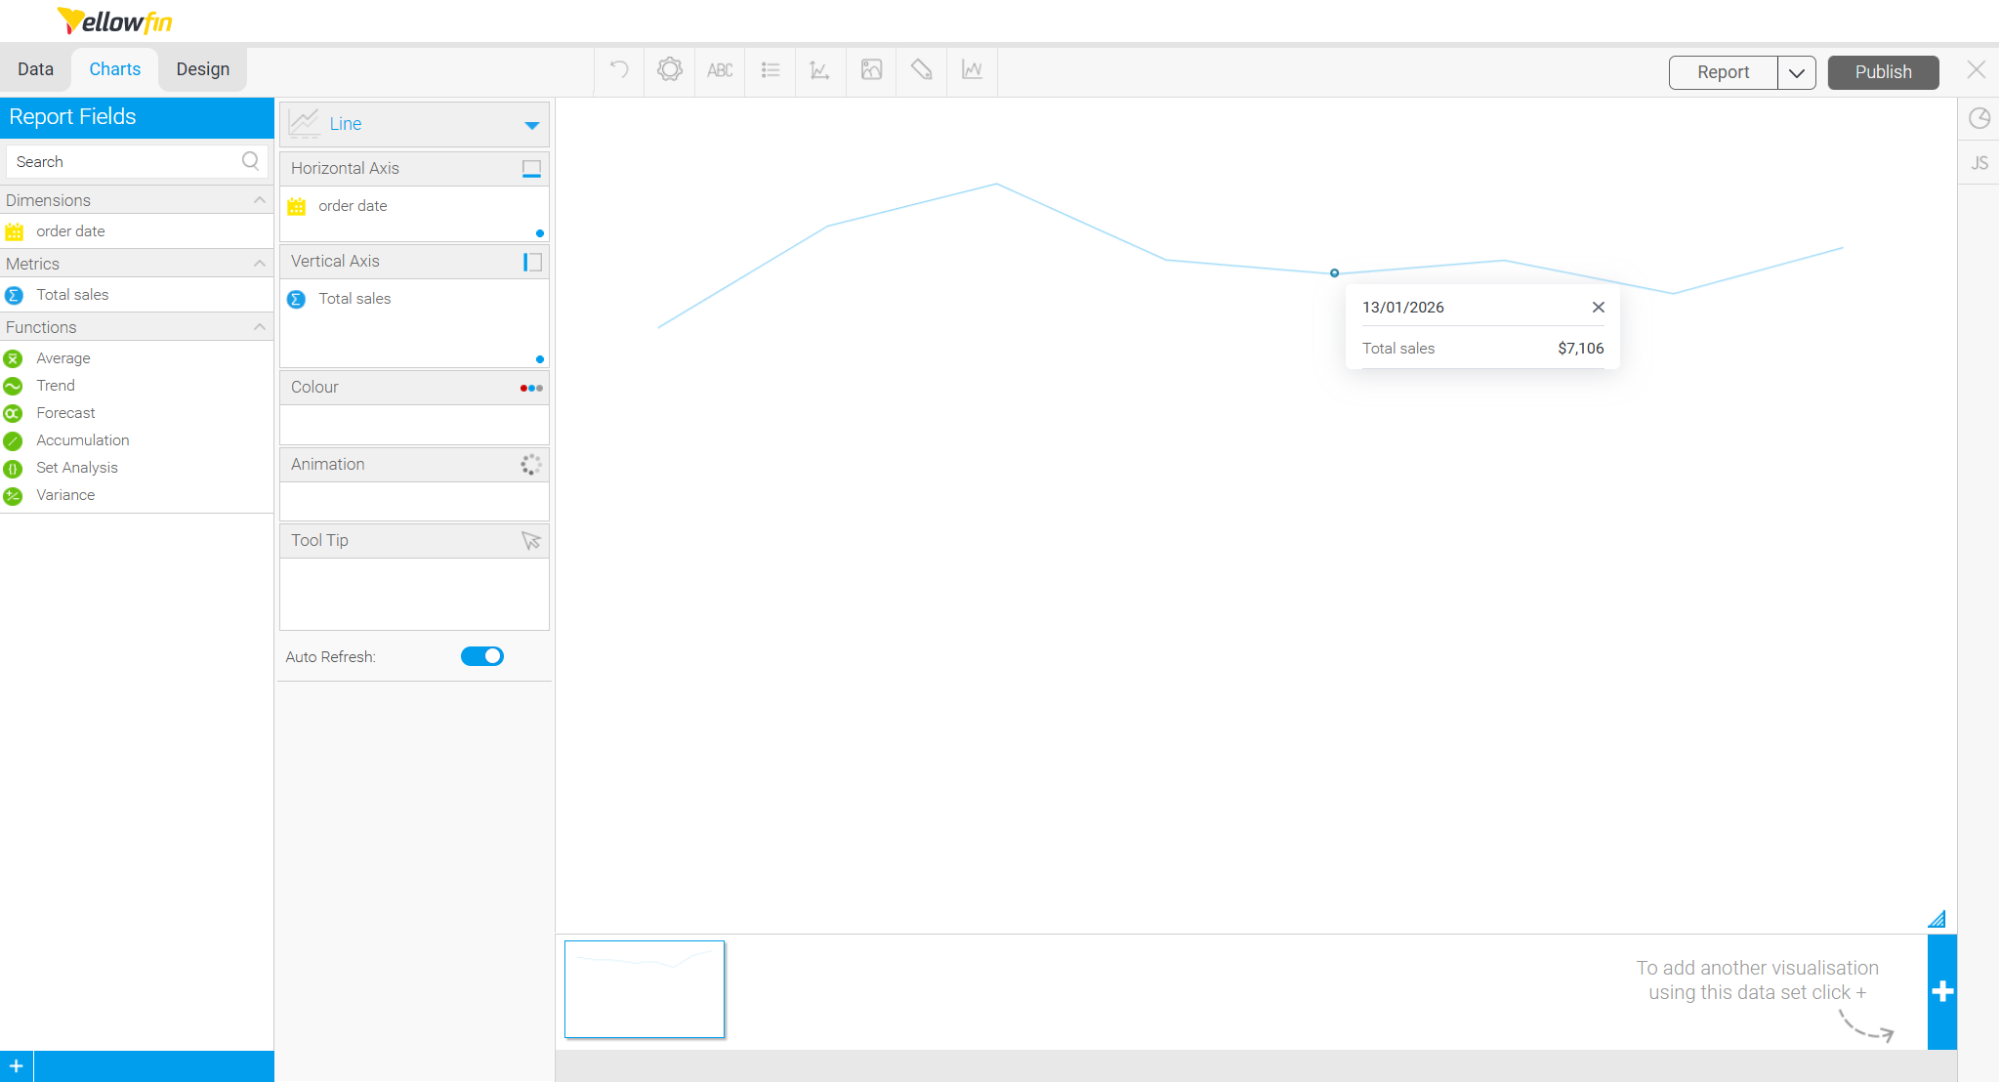Image resolution: width=1999 pixels, height=1083 pixels.
Task: Open the Line chart type dropdown
Action: [531, 124]
